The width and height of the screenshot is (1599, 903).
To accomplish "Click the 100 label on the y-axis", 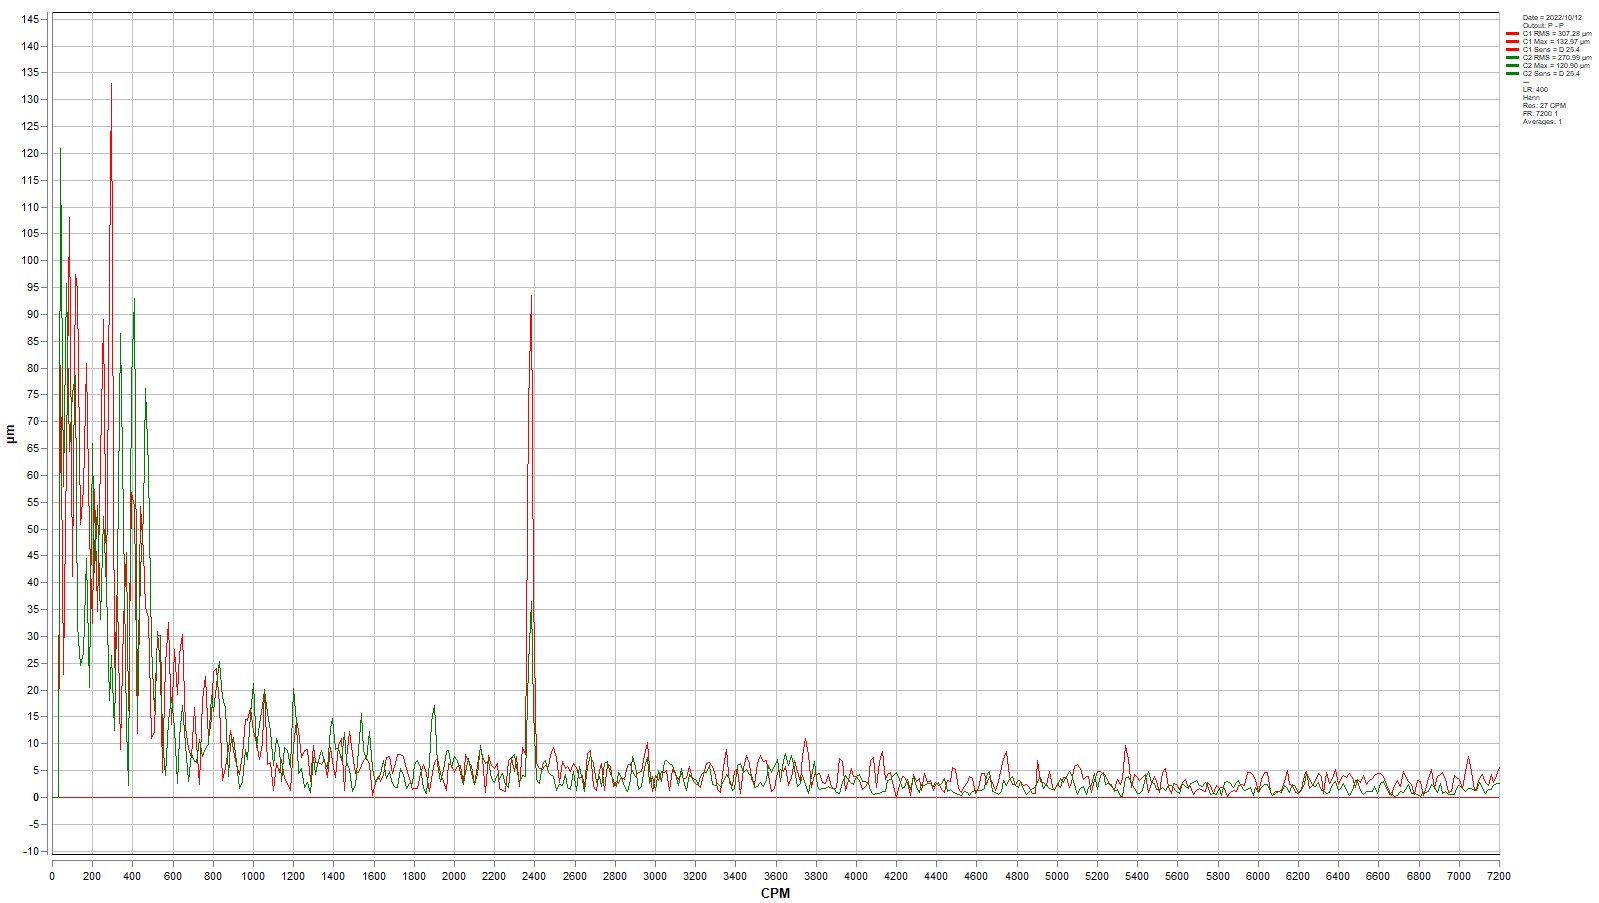I will (x=30, y=261).
